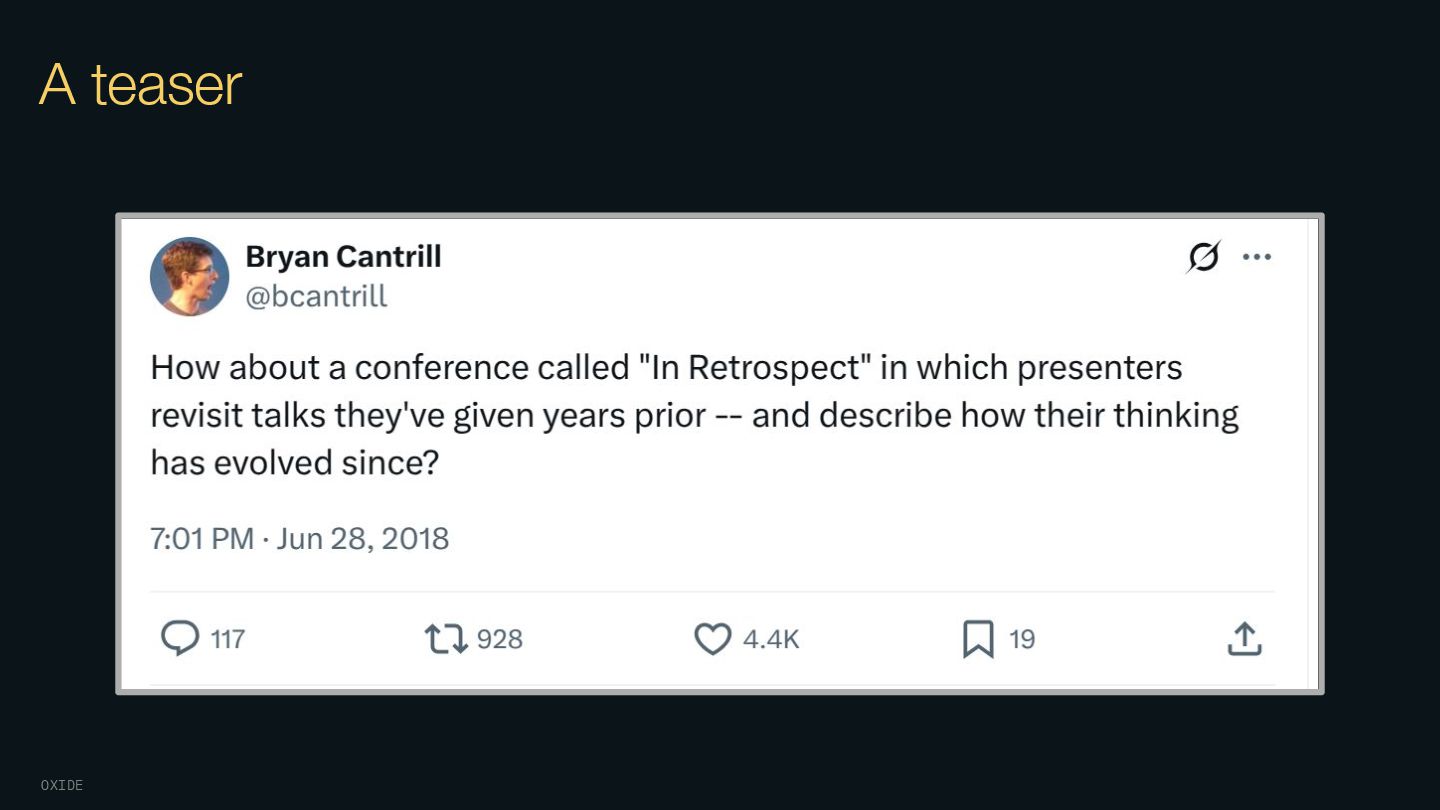Screen dimensions: 1440x810
Task: Click the 117 replies count
Action: point(228,639)
